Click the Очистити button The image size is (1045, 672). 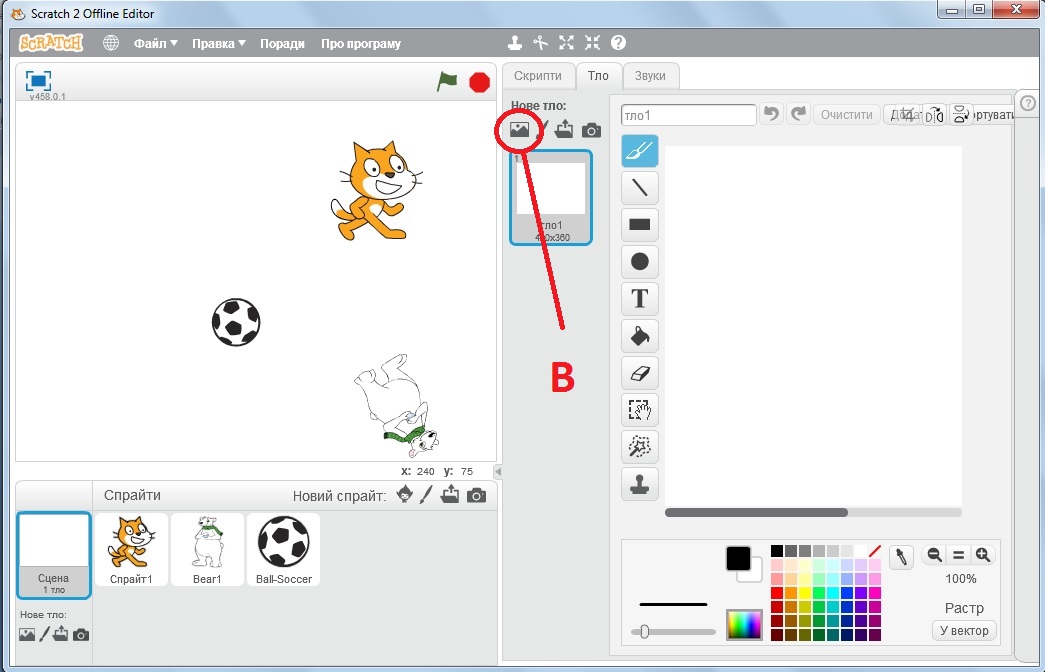pyautogui.click(x=846, y=115)
